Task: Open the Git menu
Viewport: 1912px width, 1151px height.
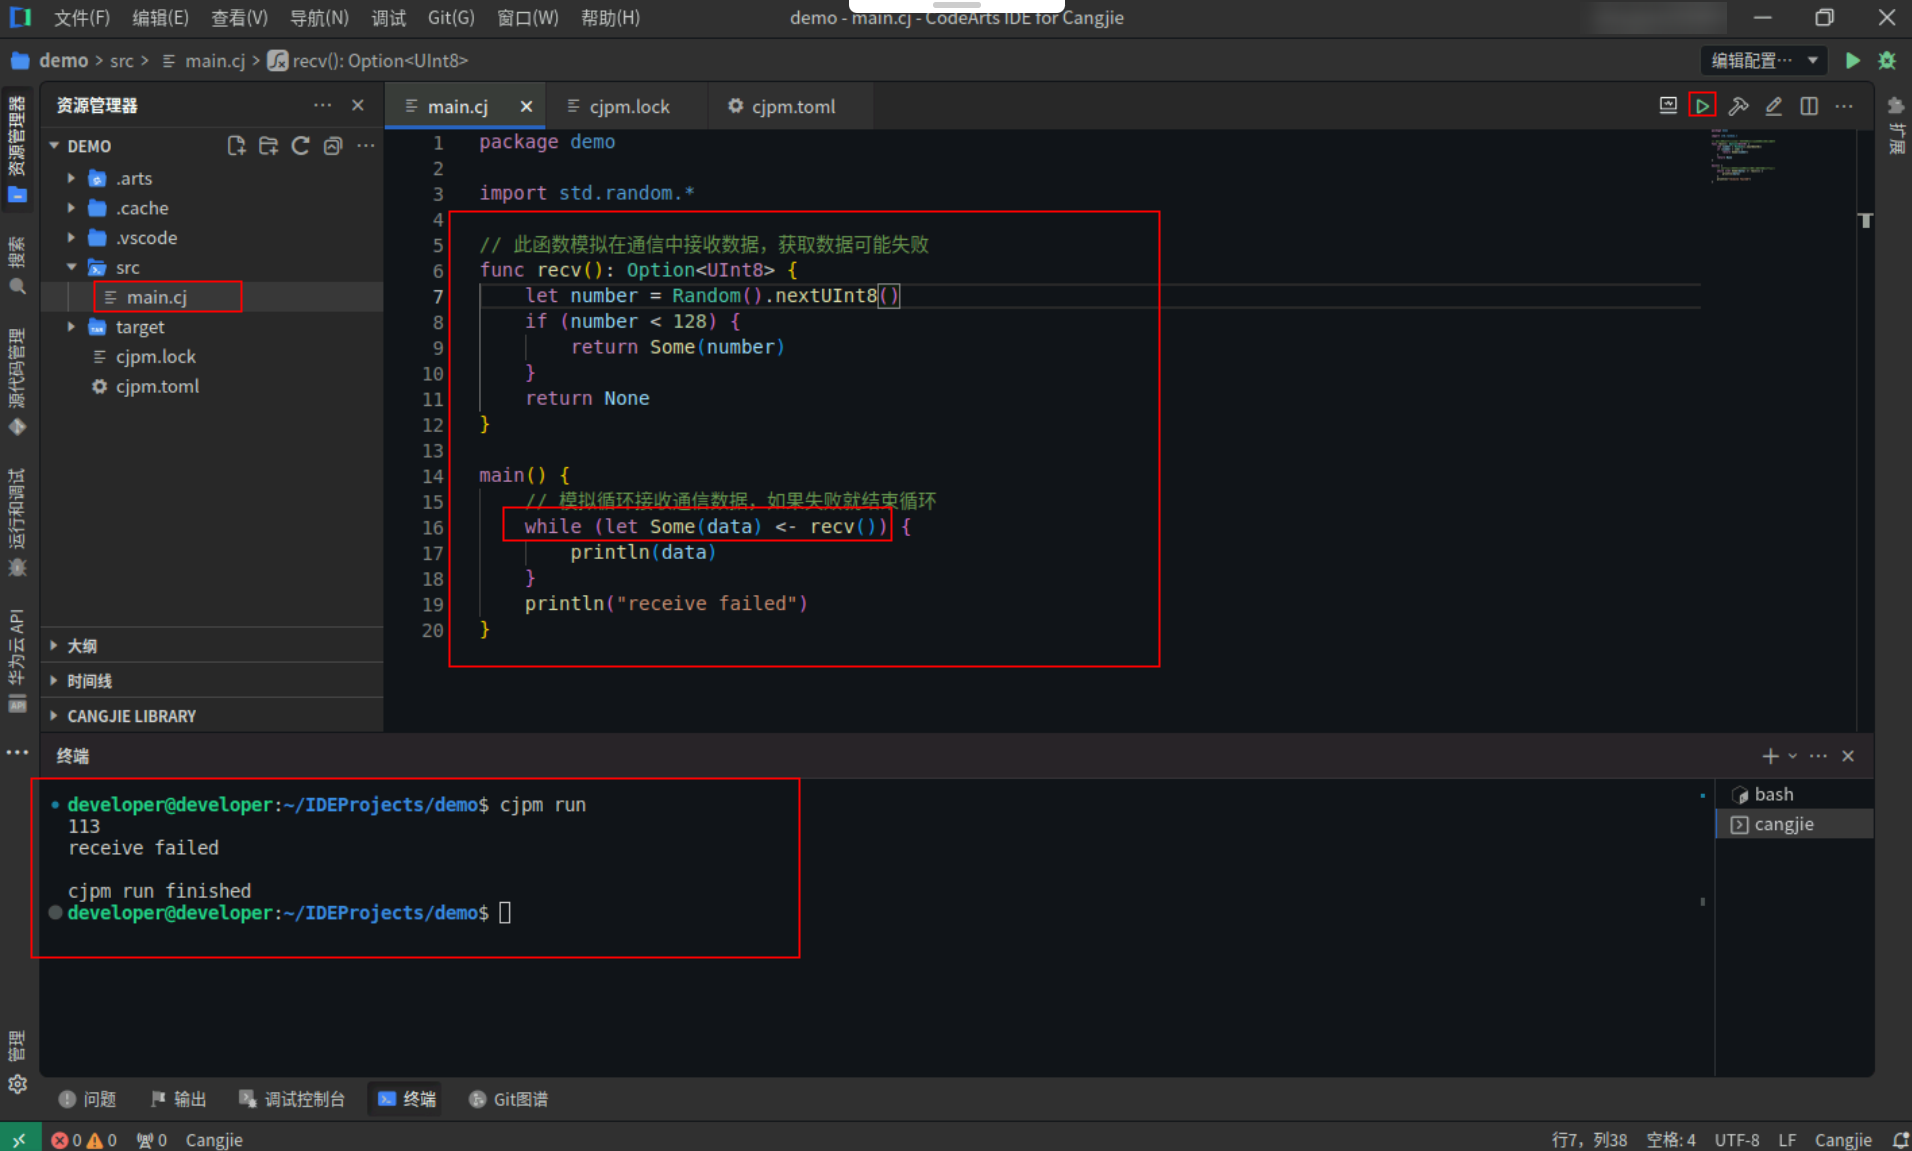Action: pyautogui.click(x=451, y=18)
